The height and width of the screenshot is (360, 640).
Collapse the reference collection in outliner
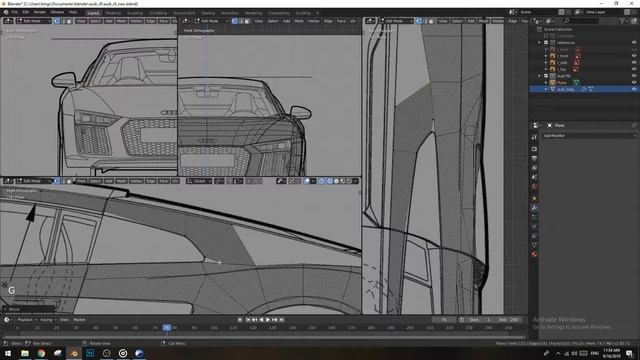(540, 42)
